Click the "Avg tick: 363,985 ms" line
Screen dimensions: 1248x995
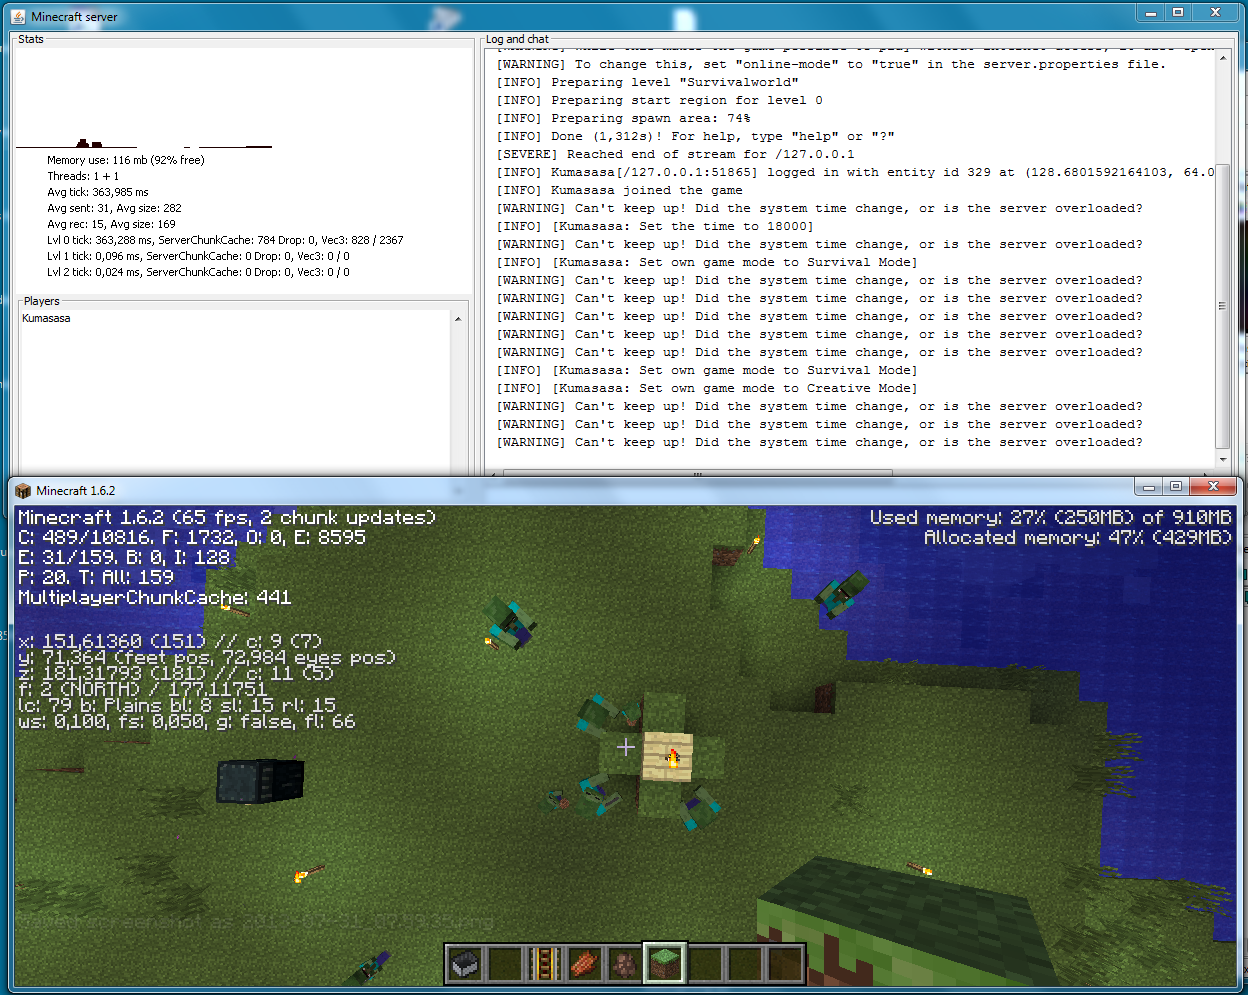pyautogui.click(x=98, y=192)
